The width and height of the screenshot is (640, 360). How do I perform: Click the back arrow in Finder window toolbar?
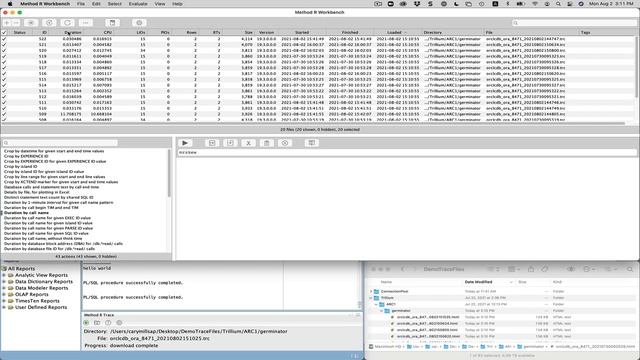pyautogui.click(x=403, y=269)
